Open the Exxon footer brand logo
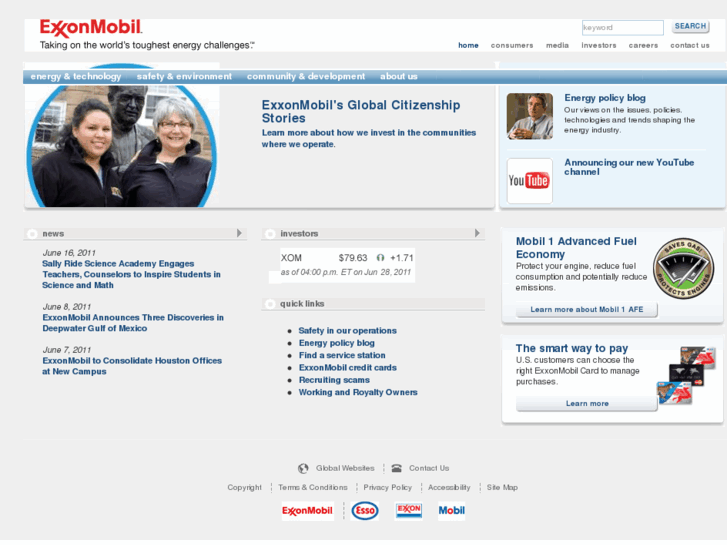The image size is (727, 545). 408,511
